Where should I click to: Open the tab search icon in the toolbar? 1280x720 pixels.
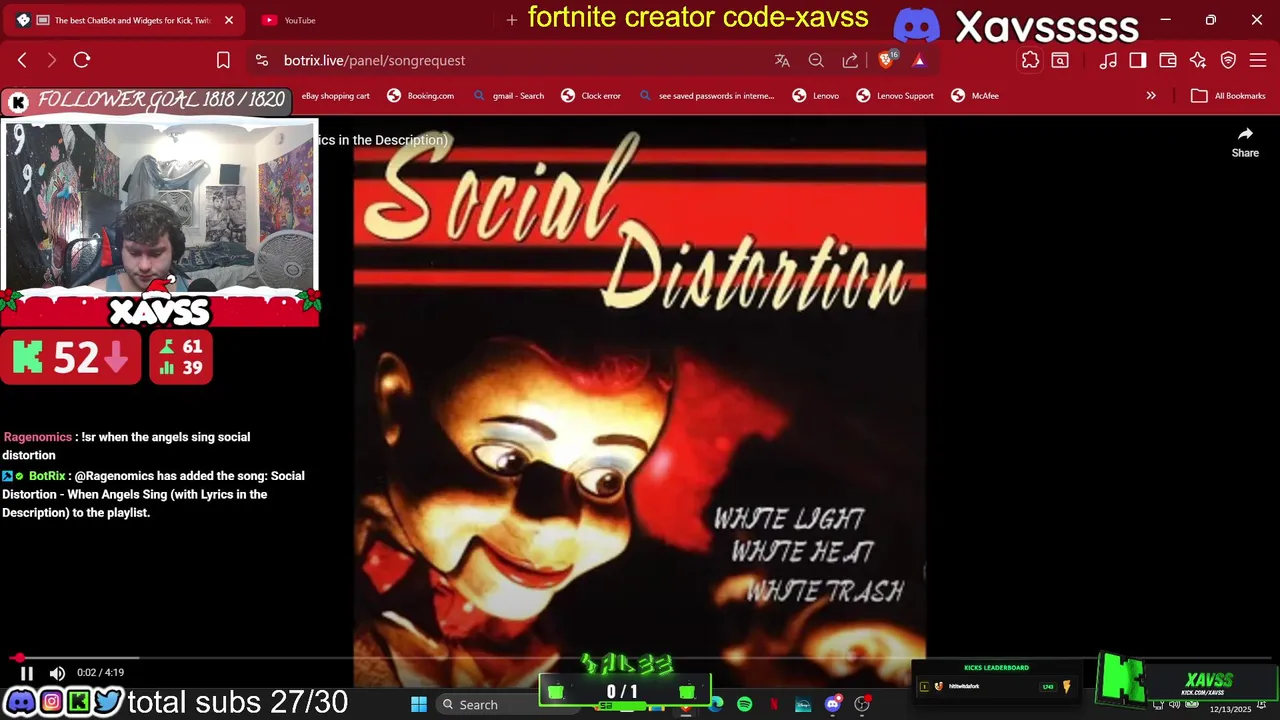click(1060, 60)
